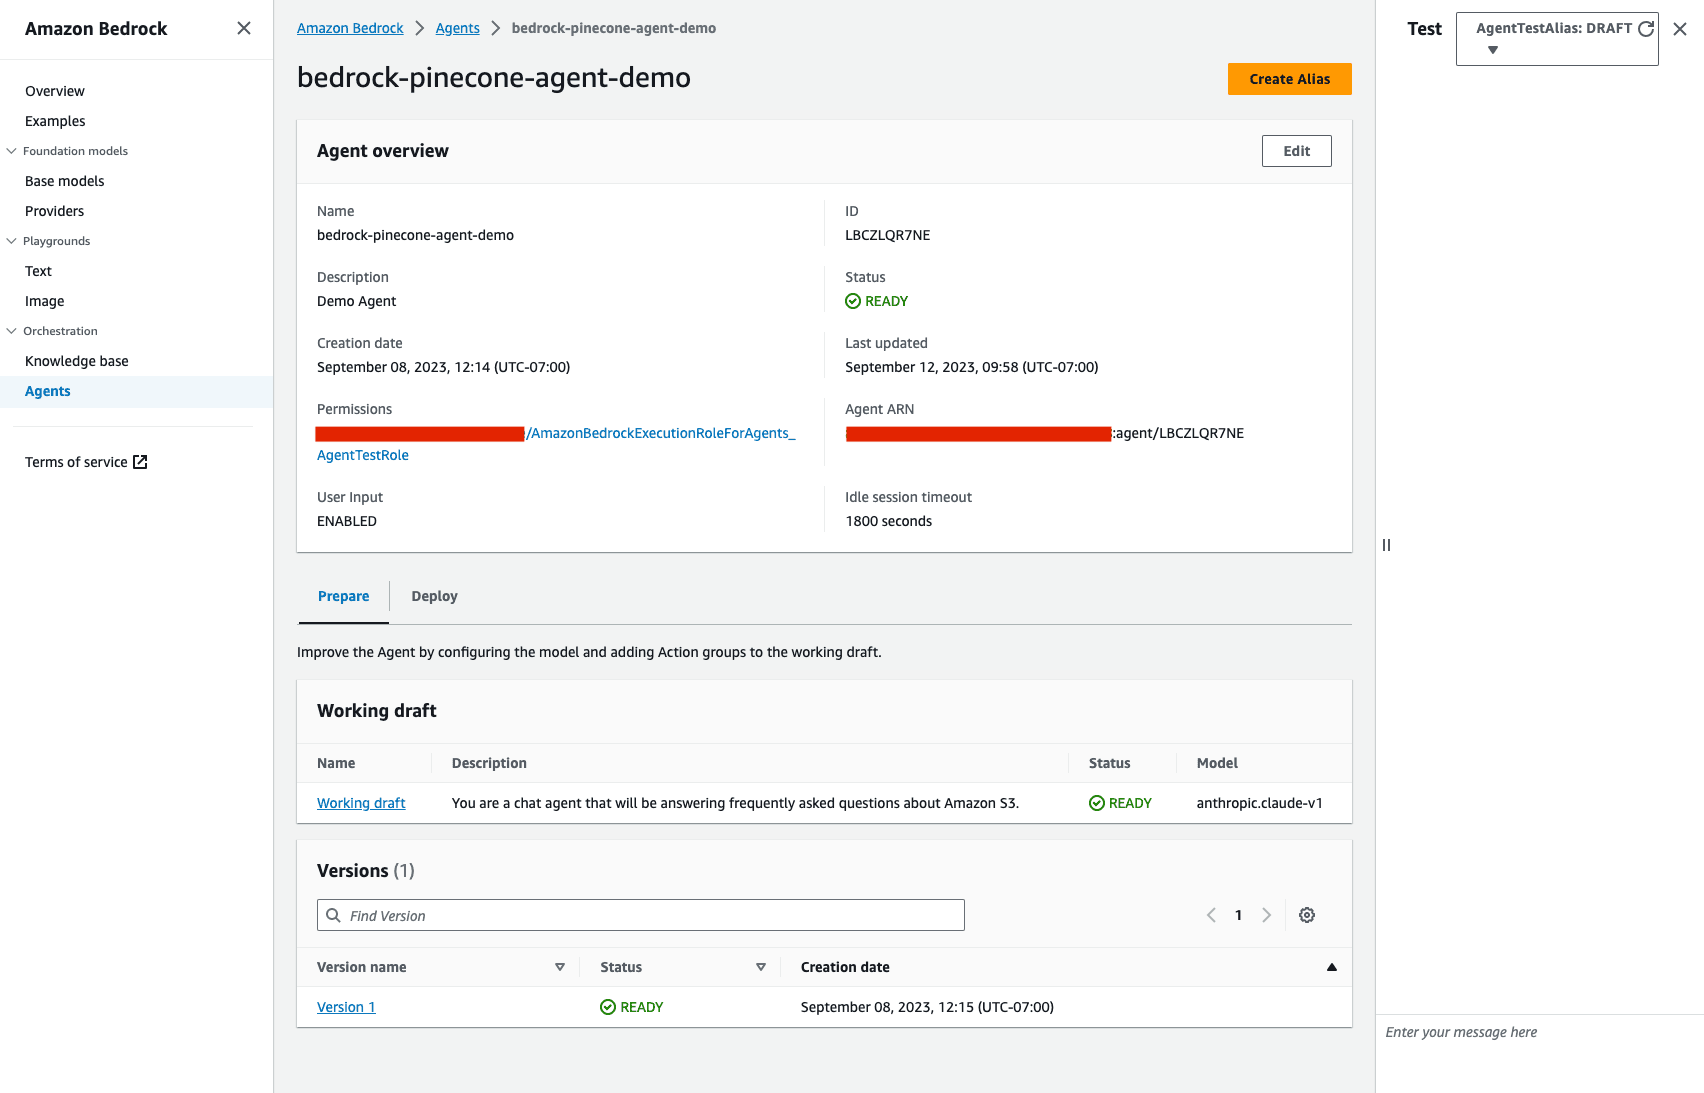
Task: Collapse the Playgrounds section
Action: (12, 241)
